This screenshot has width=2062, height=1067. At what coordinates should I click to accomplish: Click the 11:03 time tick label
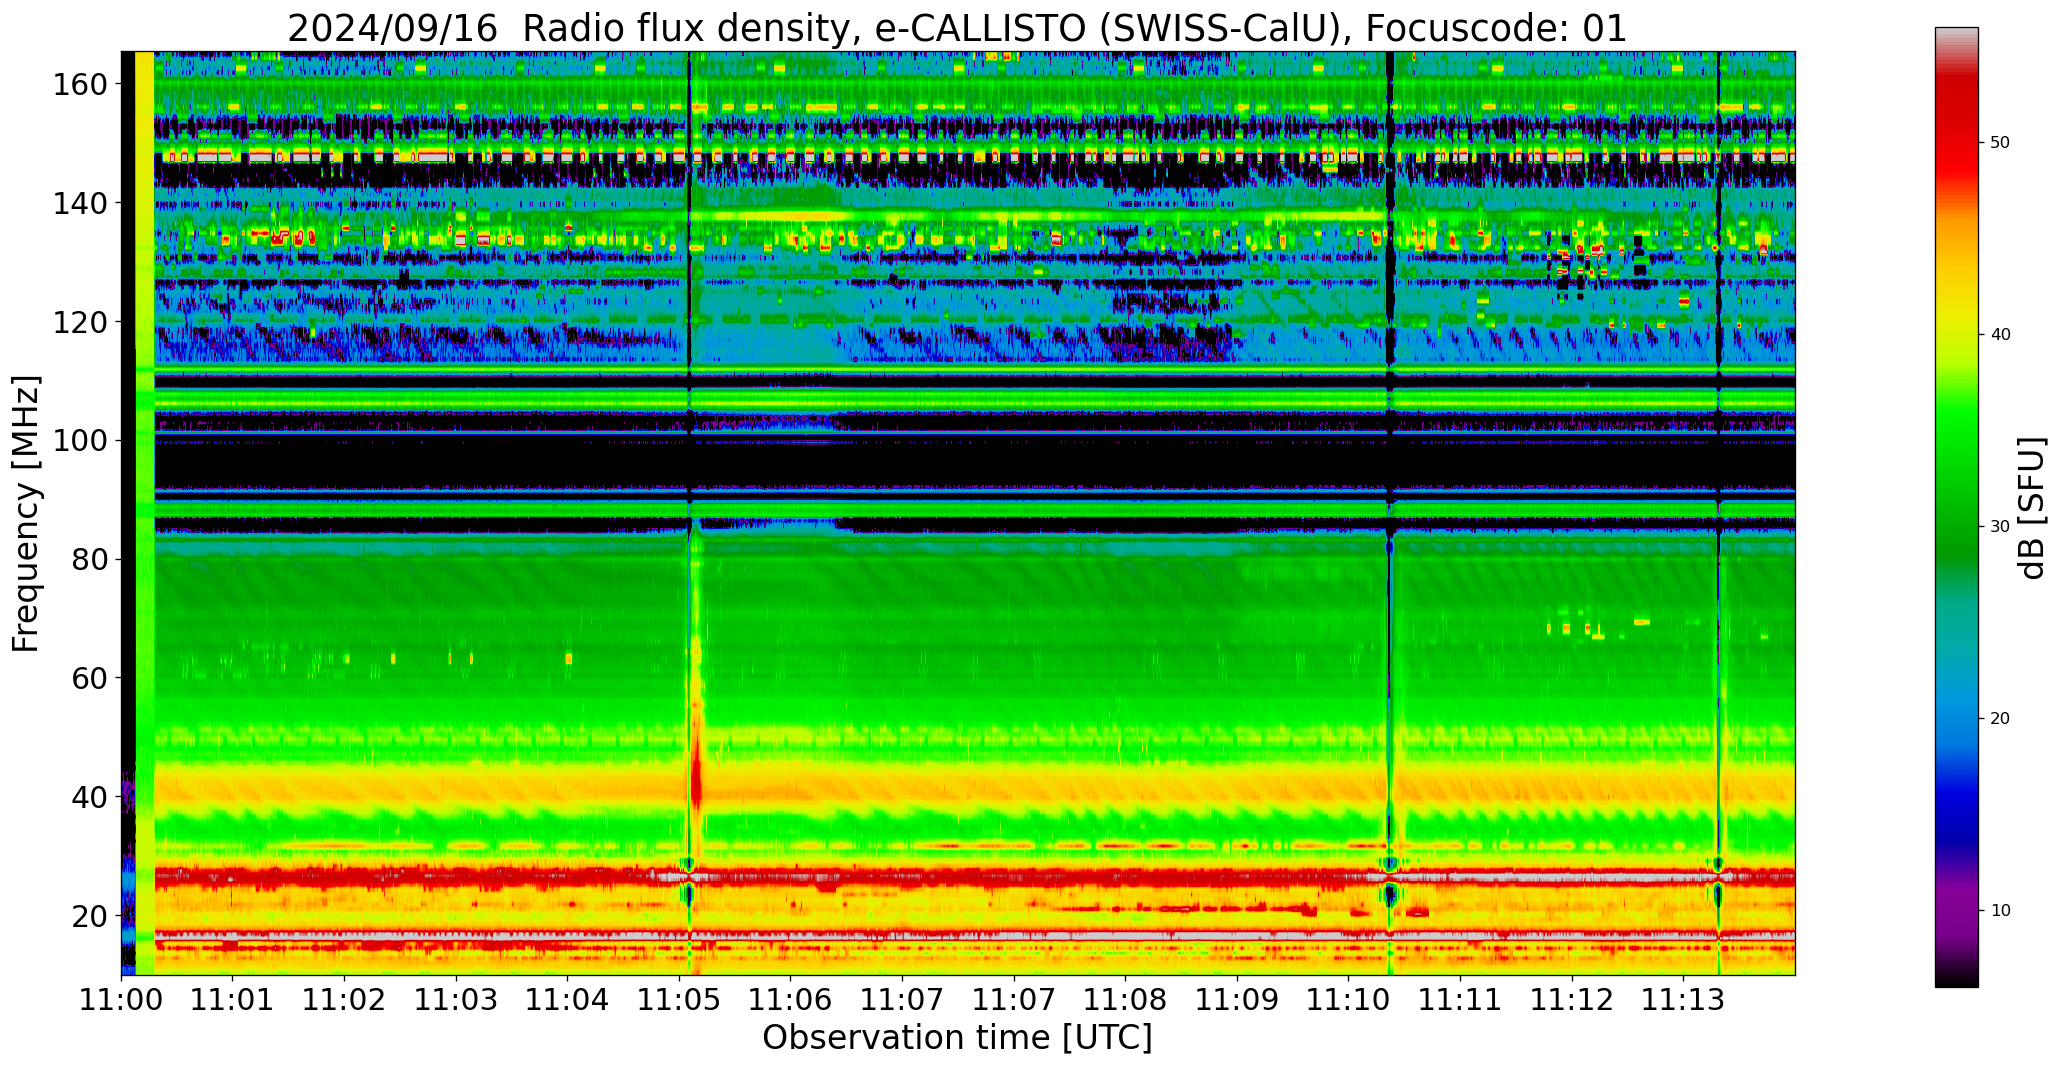pyautogui.click(x=456, y=999)
